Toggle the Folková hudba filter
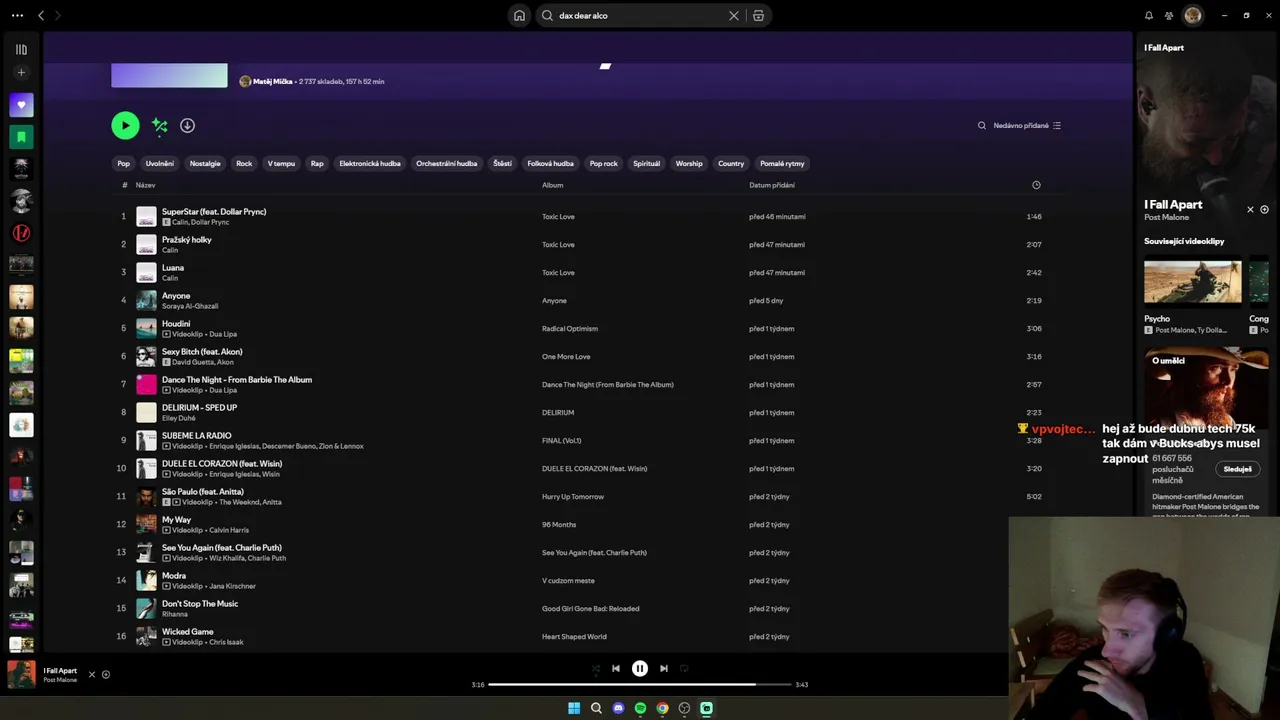The width and height of the screenshot is (1280, 720). pos(551,164)
